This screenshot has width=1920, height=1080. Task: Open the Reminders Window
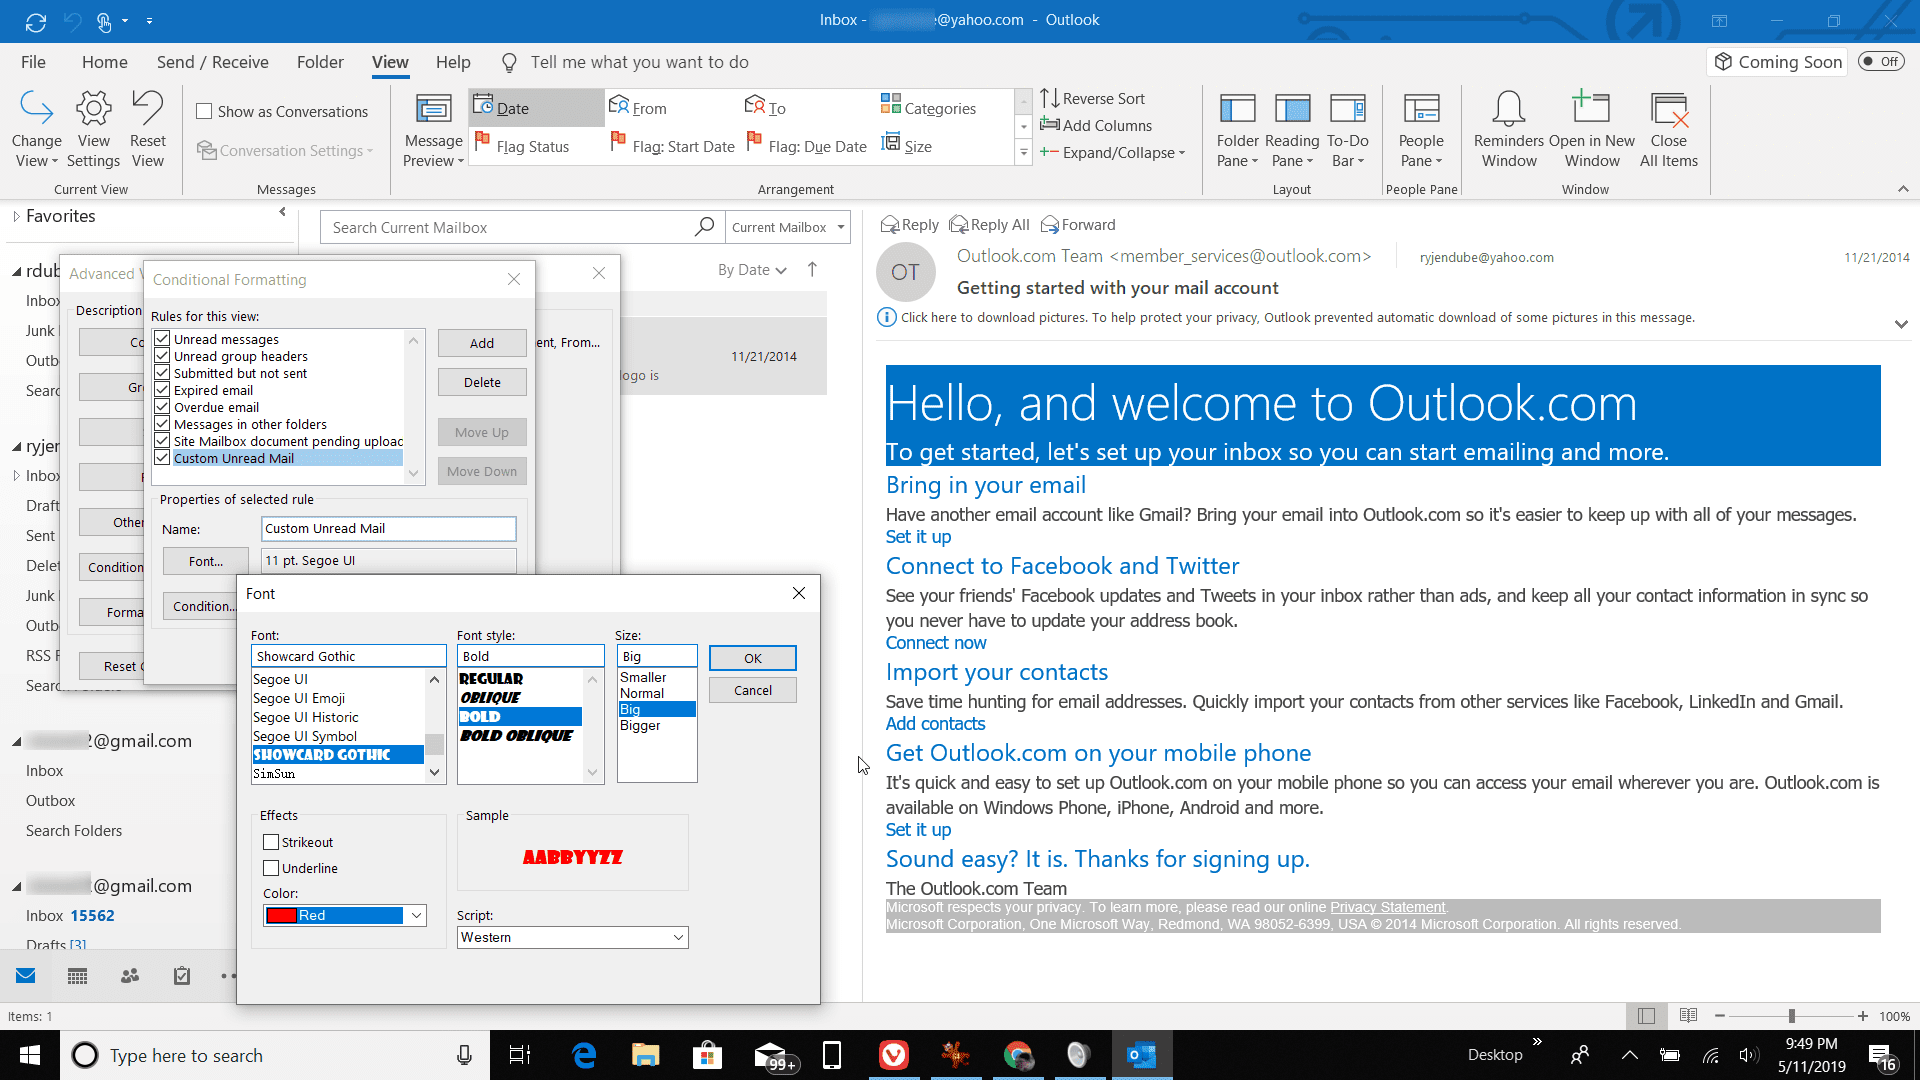[x=1509, y=130]
